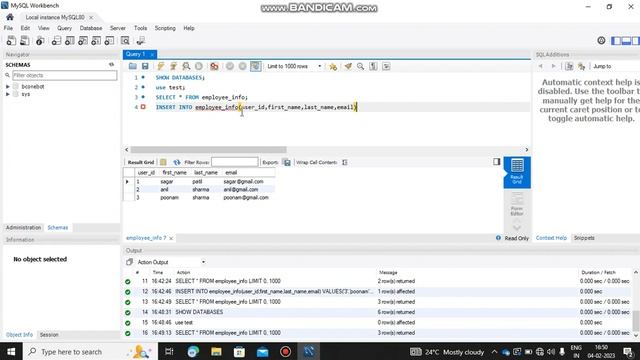
Task: Open Workbench preferences gear icon
Action: (601, 40)
